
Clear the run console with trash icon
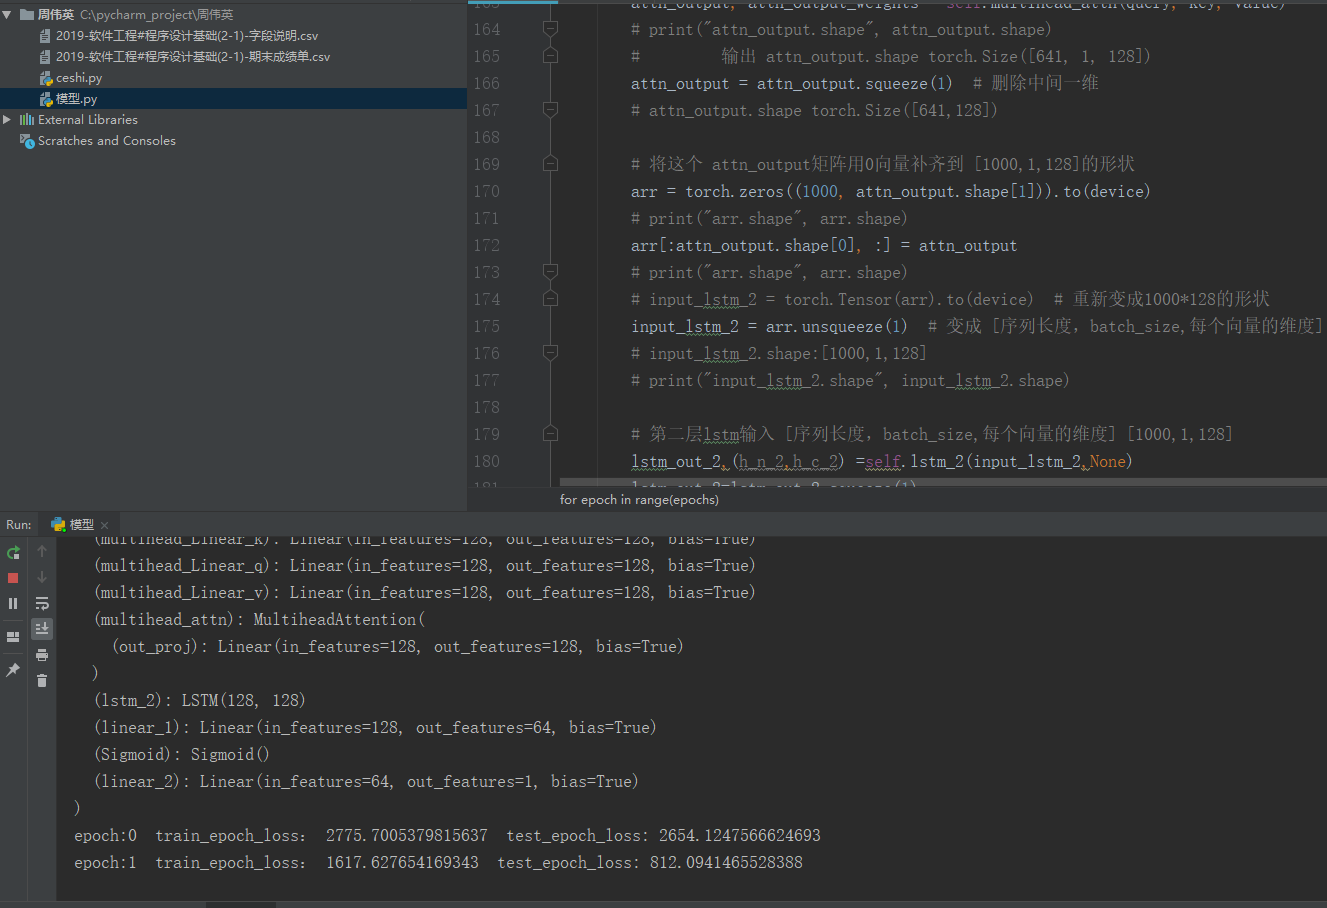pyautogui.click(x=41, y=680)
